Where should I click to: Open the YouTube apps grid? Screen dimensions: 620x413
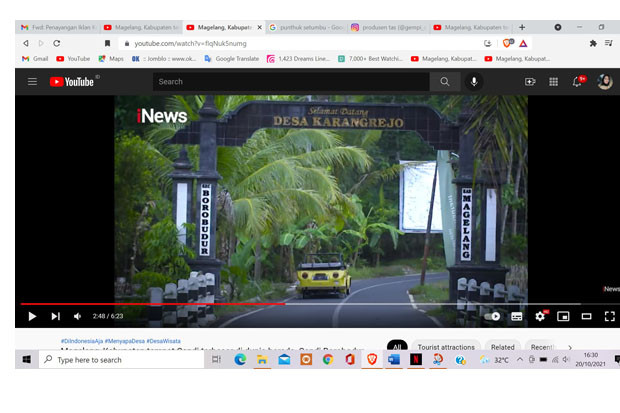pos(554,81)
